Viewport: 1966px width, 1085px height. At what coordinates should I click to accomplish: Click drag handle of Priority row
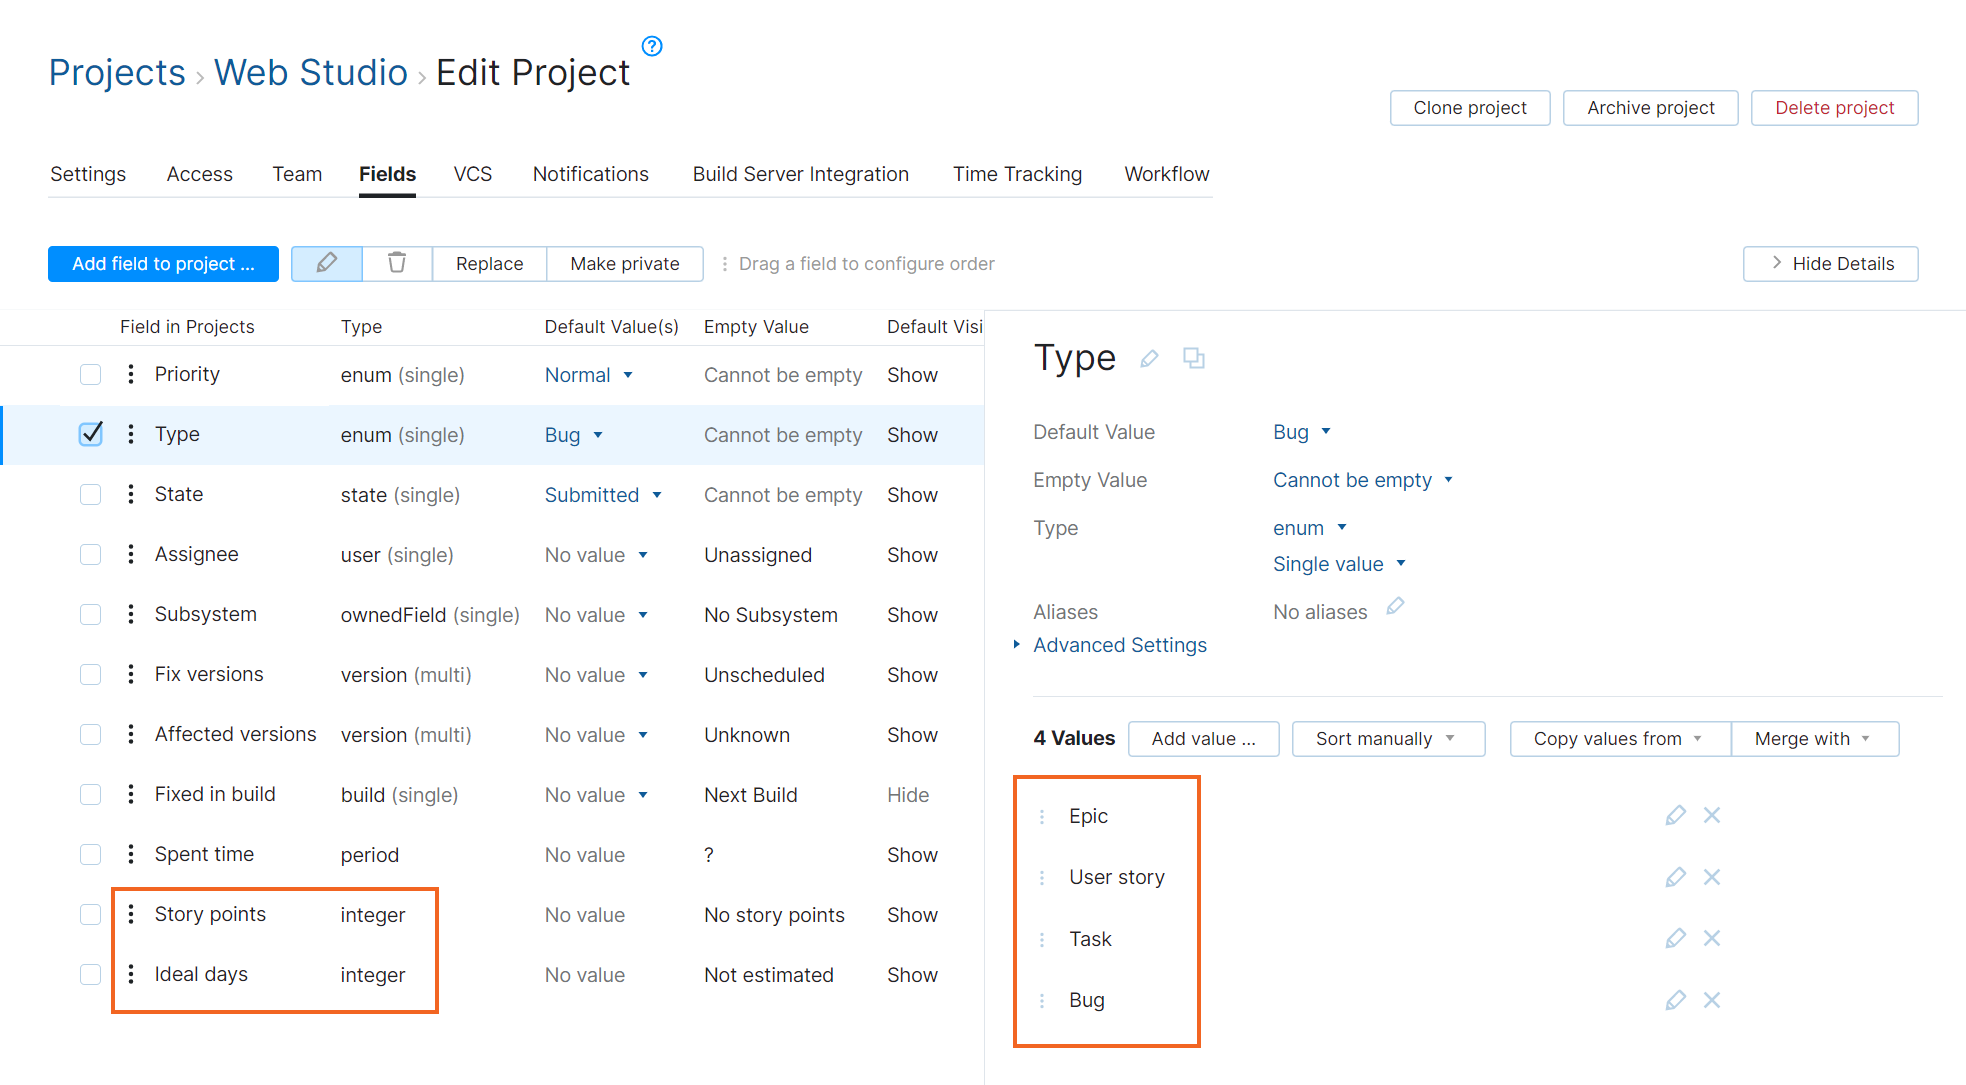tap(131, 374)
